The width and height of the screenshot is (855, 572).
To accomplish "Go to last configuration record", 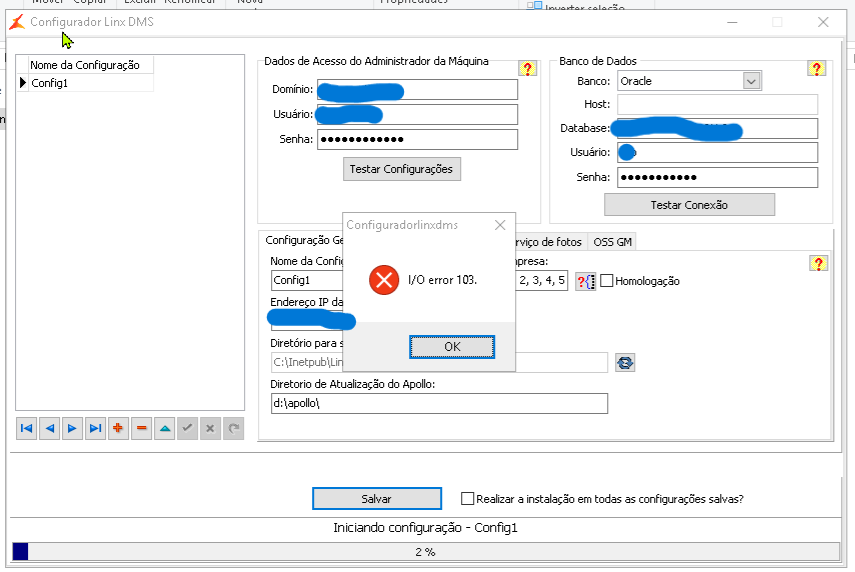I will pos(95,429).
